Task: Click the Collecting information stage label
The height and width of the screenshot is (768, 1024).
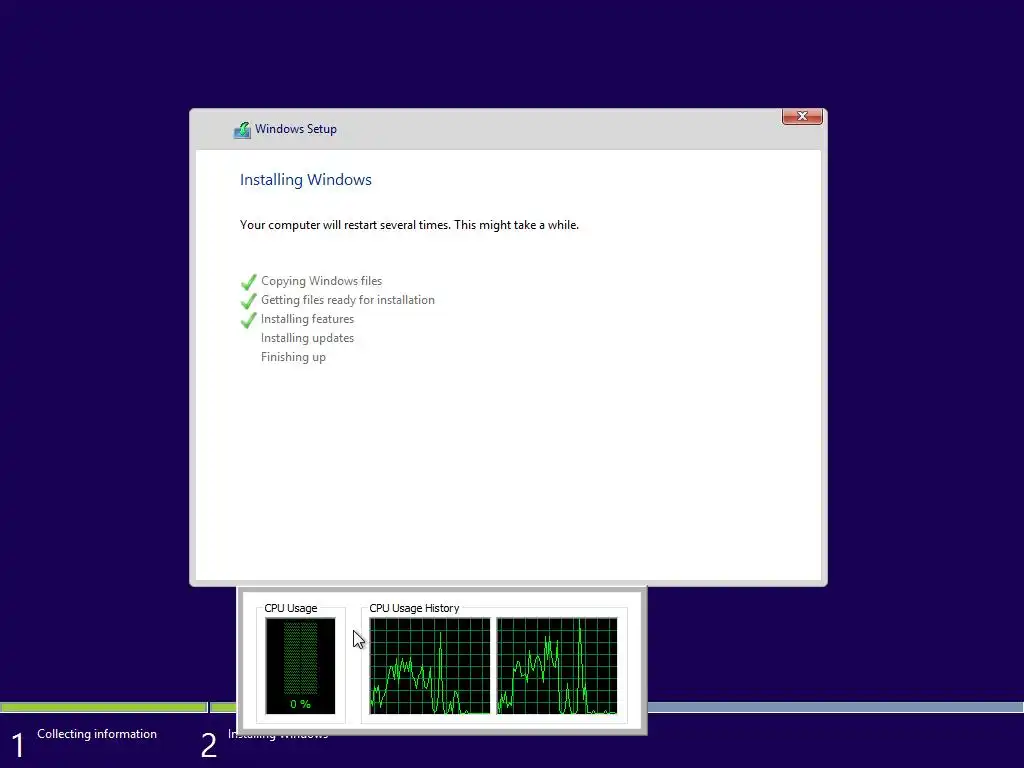Action: 97,733
